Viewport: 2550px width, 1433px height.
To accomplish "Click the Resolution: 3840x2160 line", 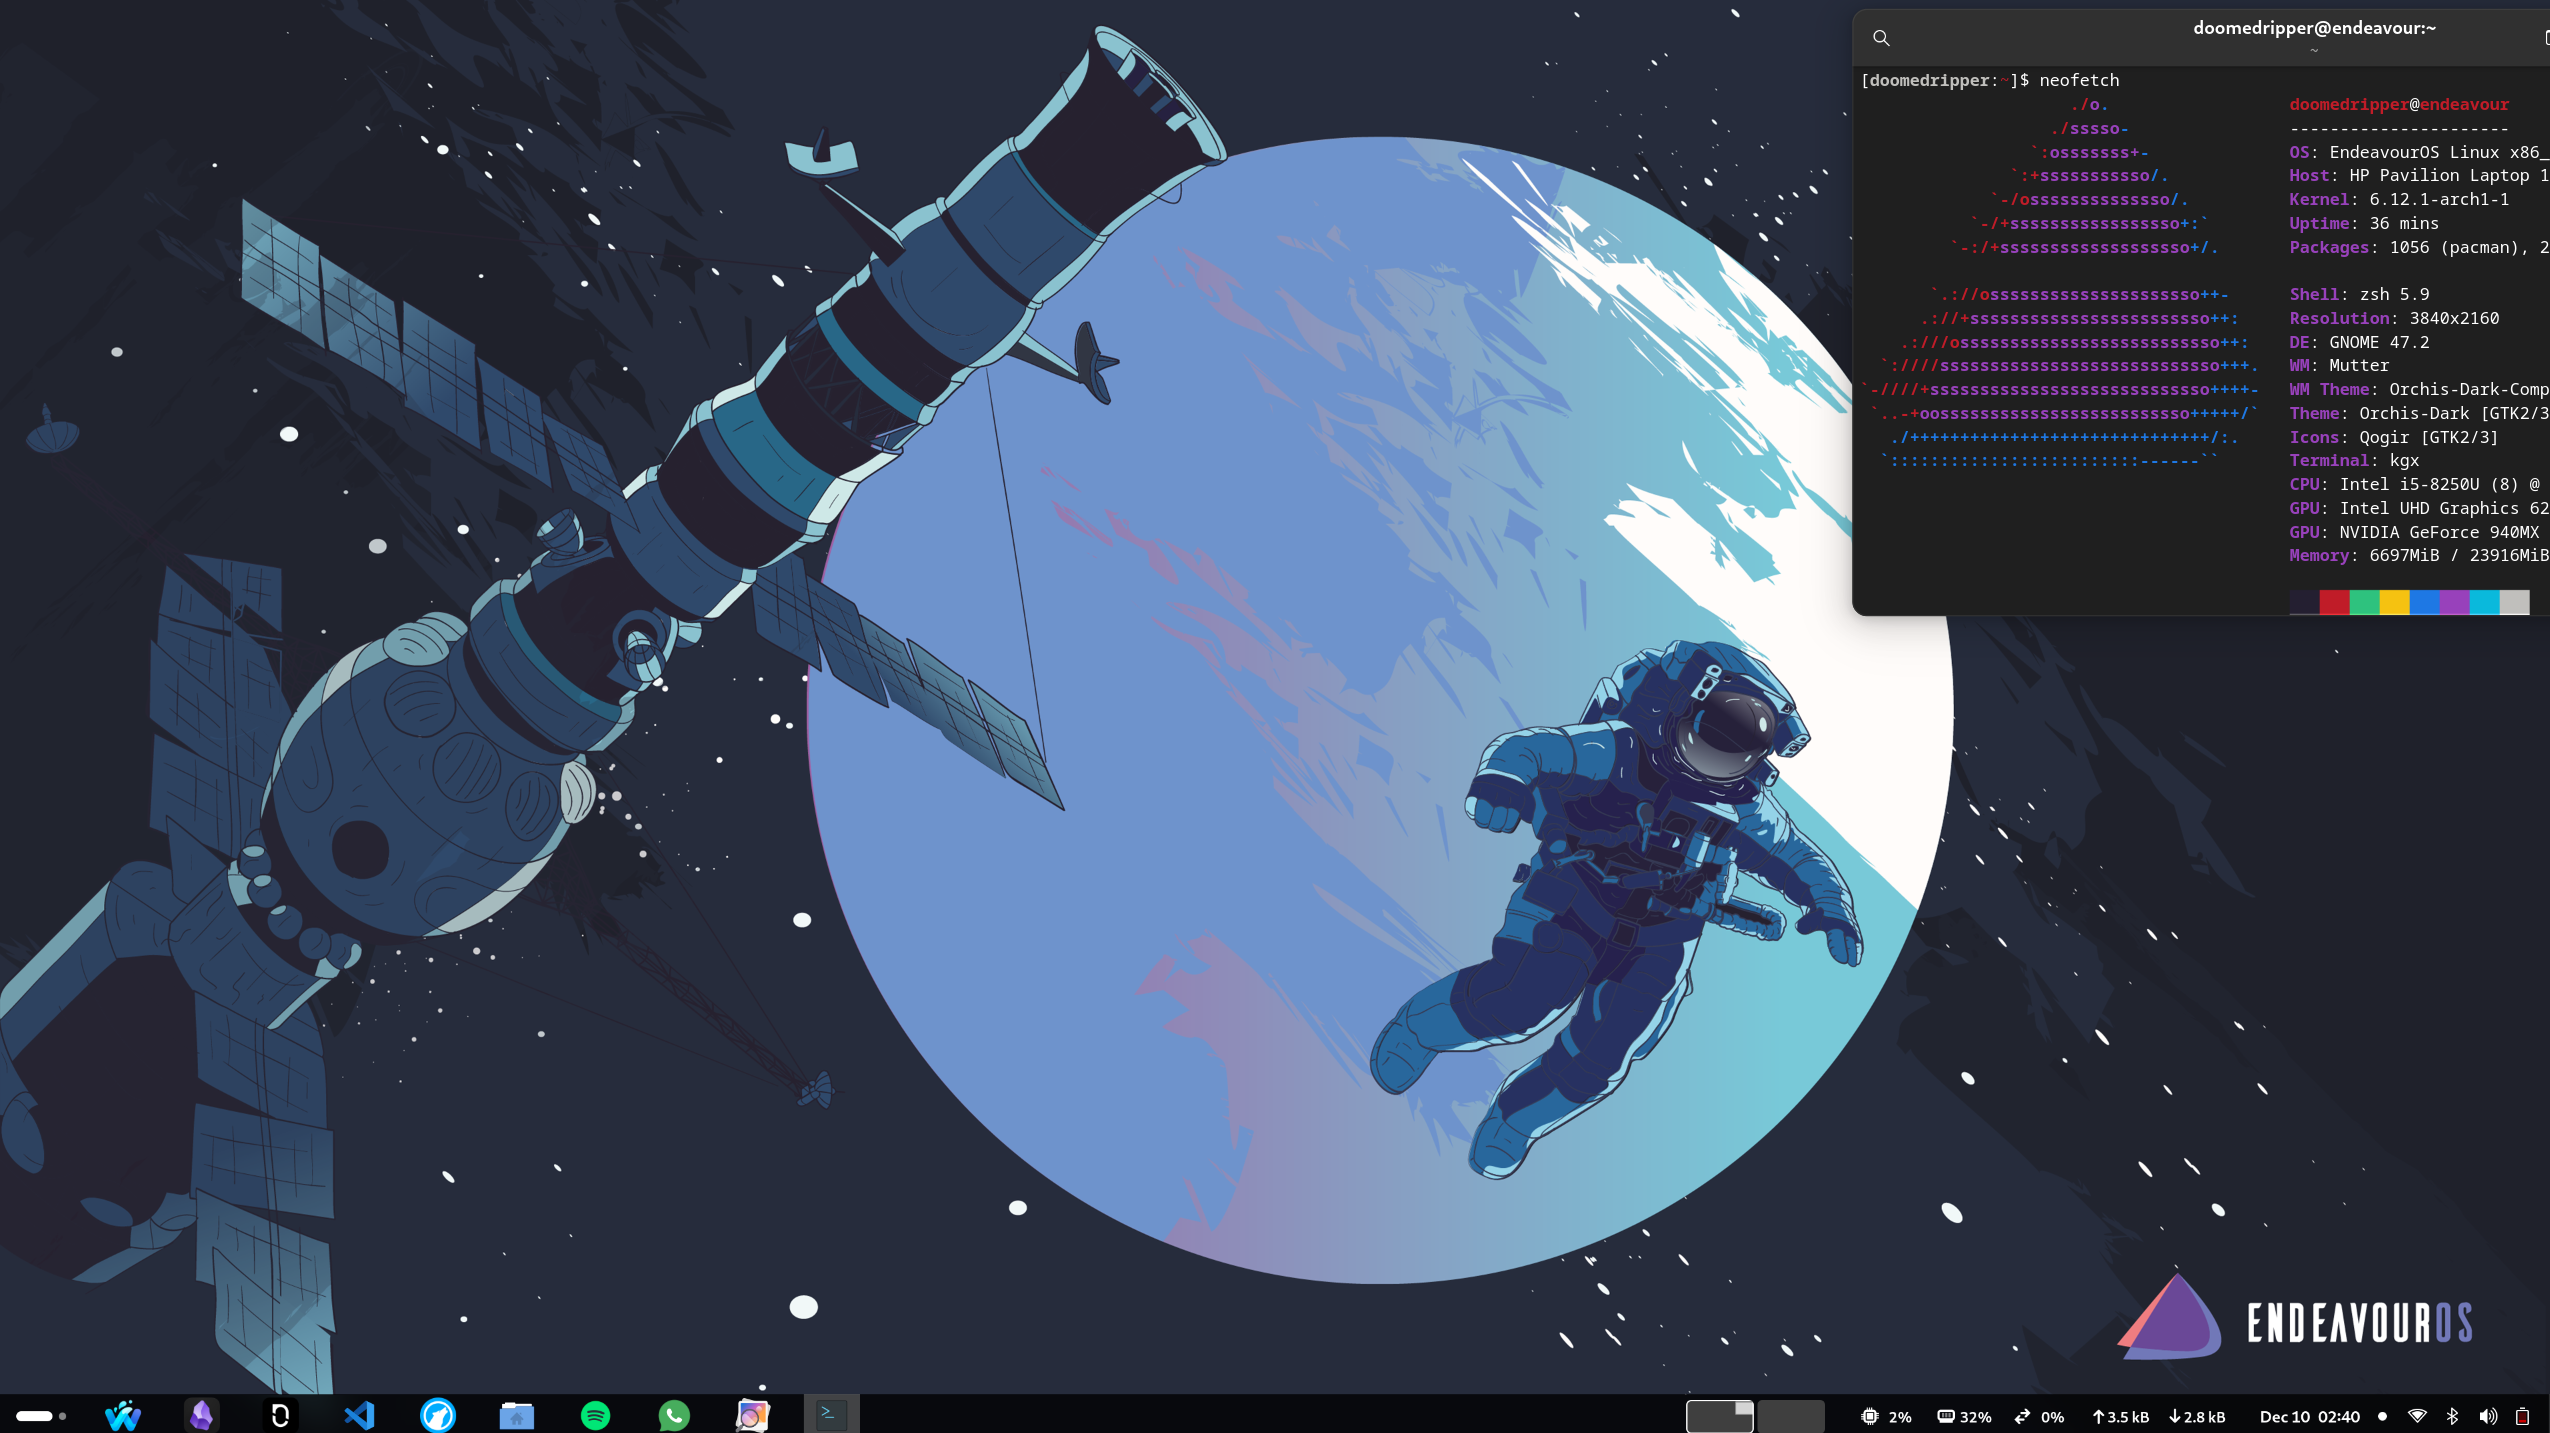I will pos(2394,318).
